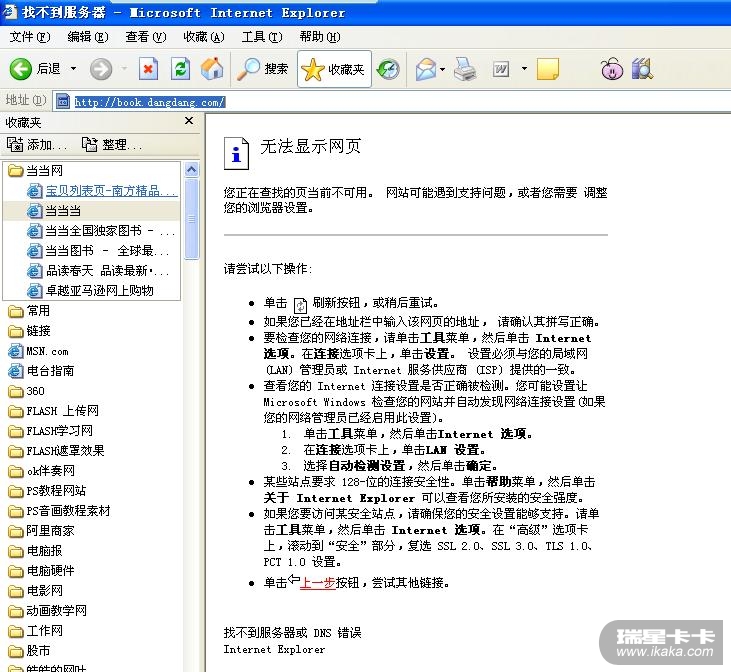Expand the PS音画教程素材 folder
The height and width of the screenshot is (672, 731).
tap(59, 511)
